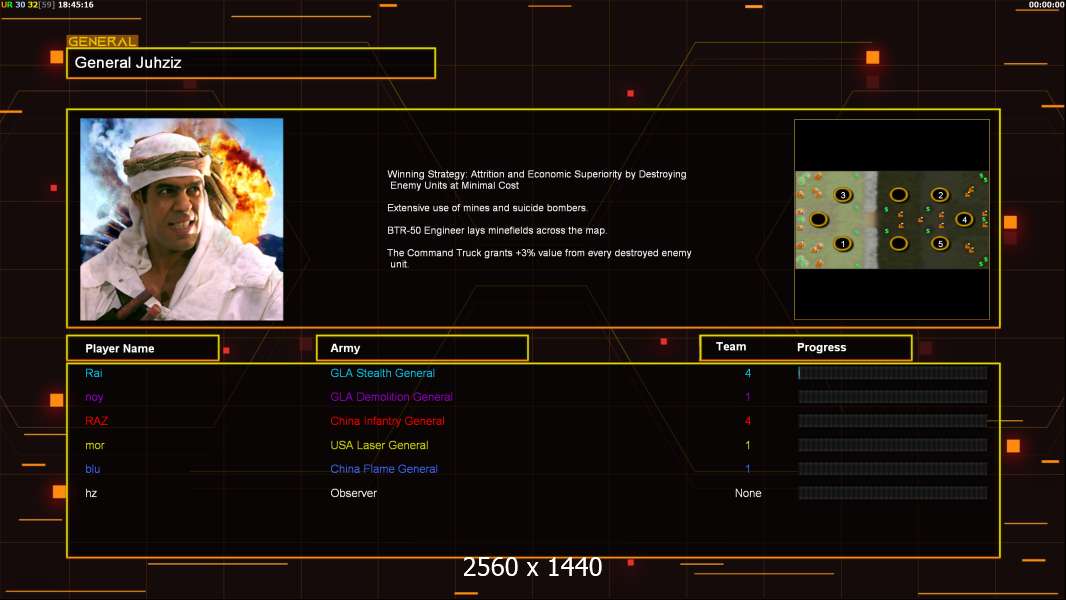Click the 00:00:00 timer display
Viewport: 1066px width, 600px height.
point(1046,5)
